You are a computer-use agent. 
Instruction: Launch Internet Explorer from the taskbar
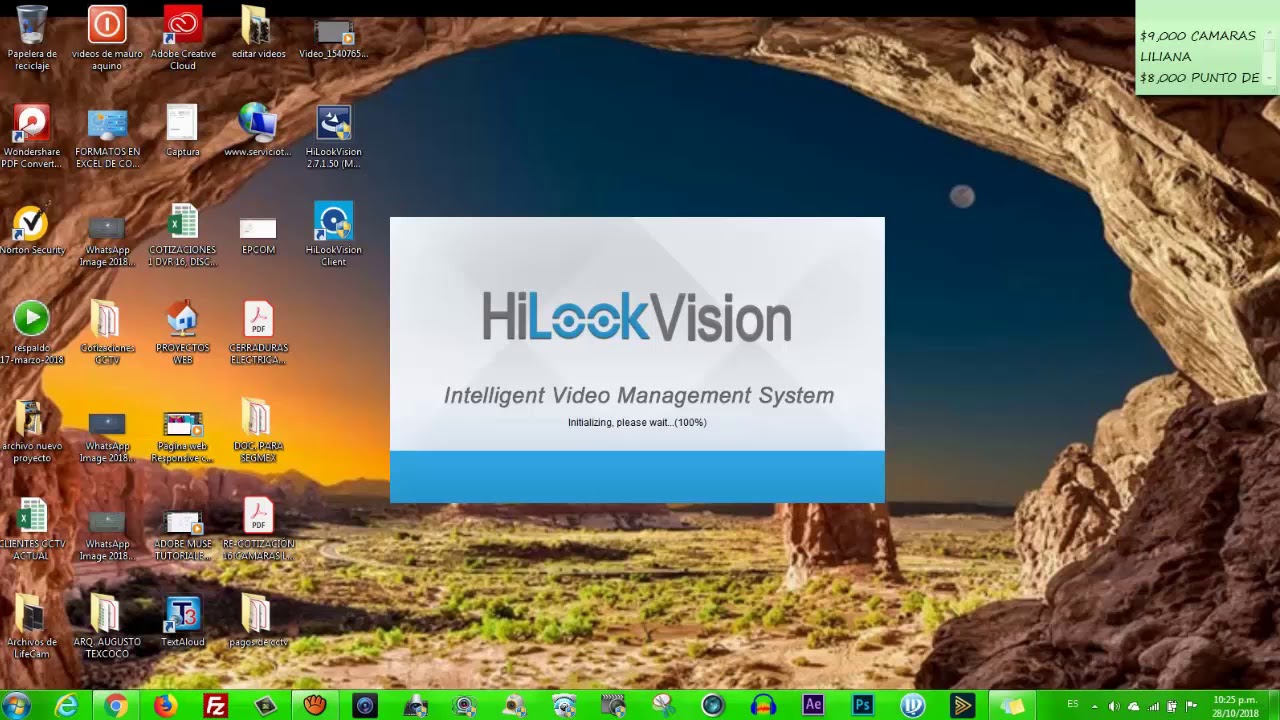pyautogui.click(x=66, y=706)
